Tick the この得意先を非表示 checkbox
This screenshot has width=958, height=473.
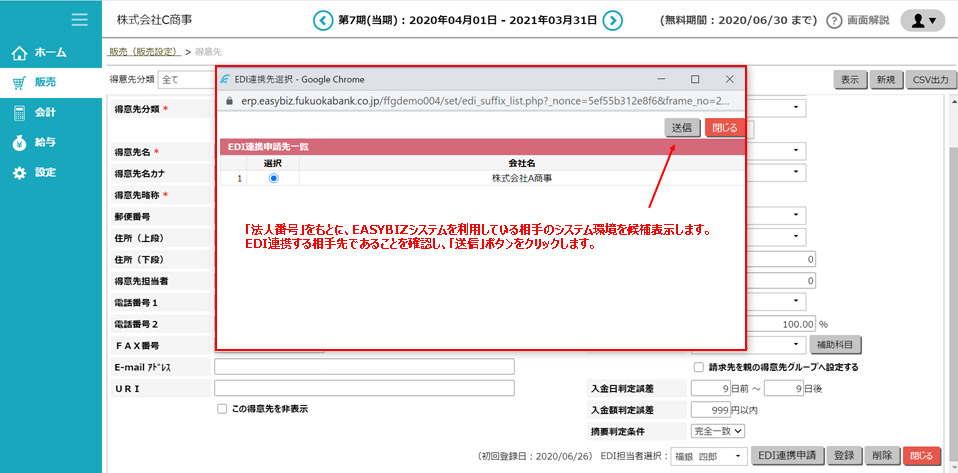[x=222, y=408]
